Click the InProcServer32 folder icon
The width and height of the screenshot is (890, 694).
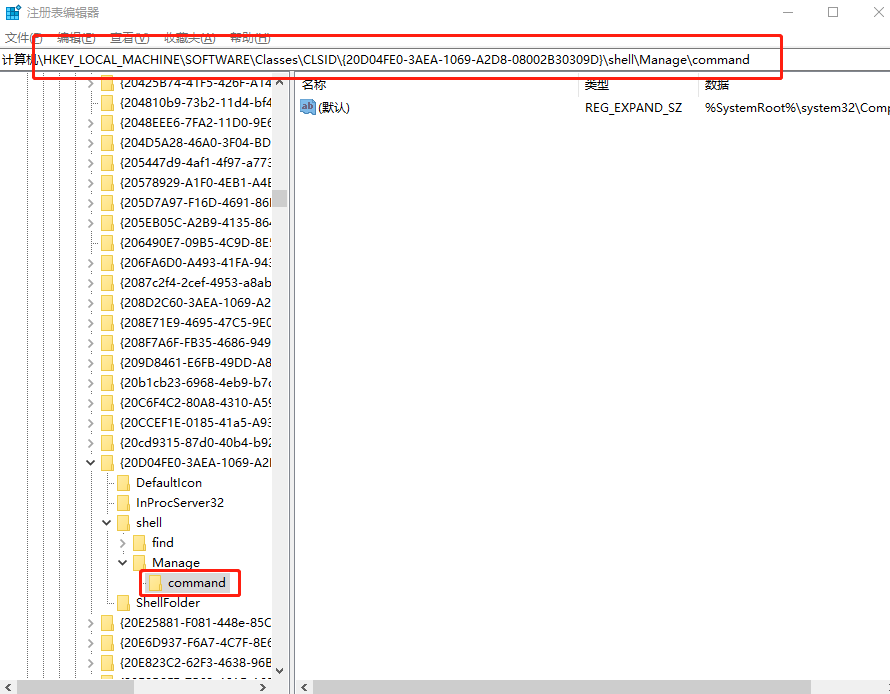pos(123,503)
